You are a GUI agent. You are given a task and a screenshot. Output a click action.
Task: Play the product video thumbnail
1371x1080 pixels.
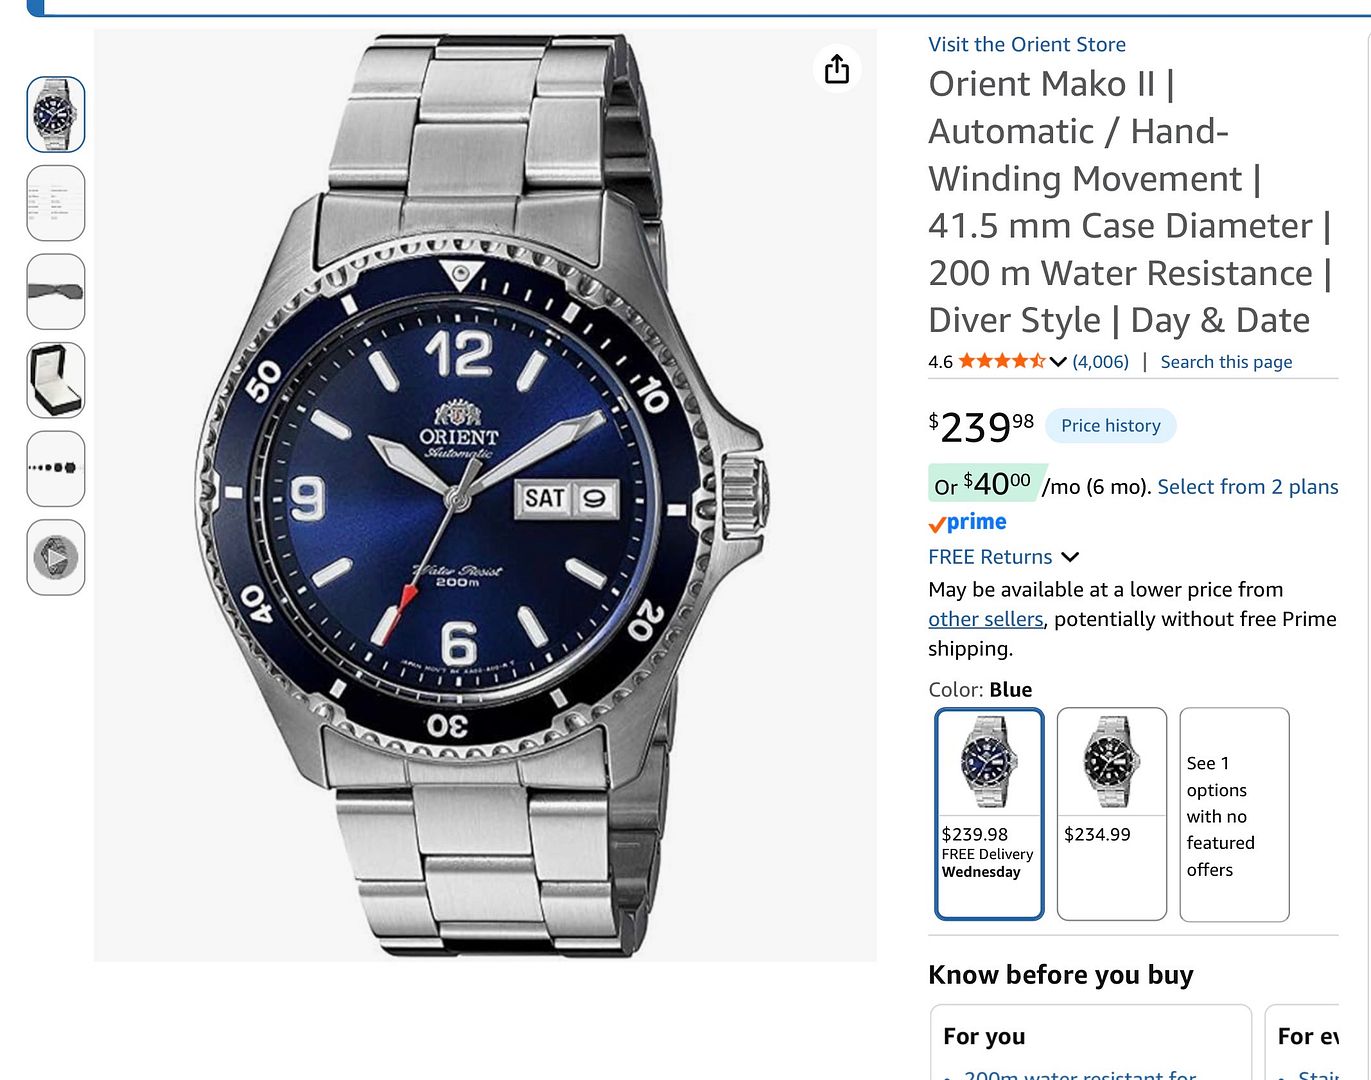click(x=56, y=557)
